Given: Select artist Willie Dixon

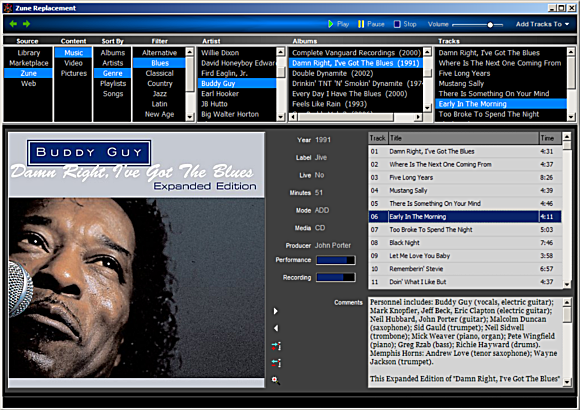Looking at the screenshot, I should click(x=237, y=53).
